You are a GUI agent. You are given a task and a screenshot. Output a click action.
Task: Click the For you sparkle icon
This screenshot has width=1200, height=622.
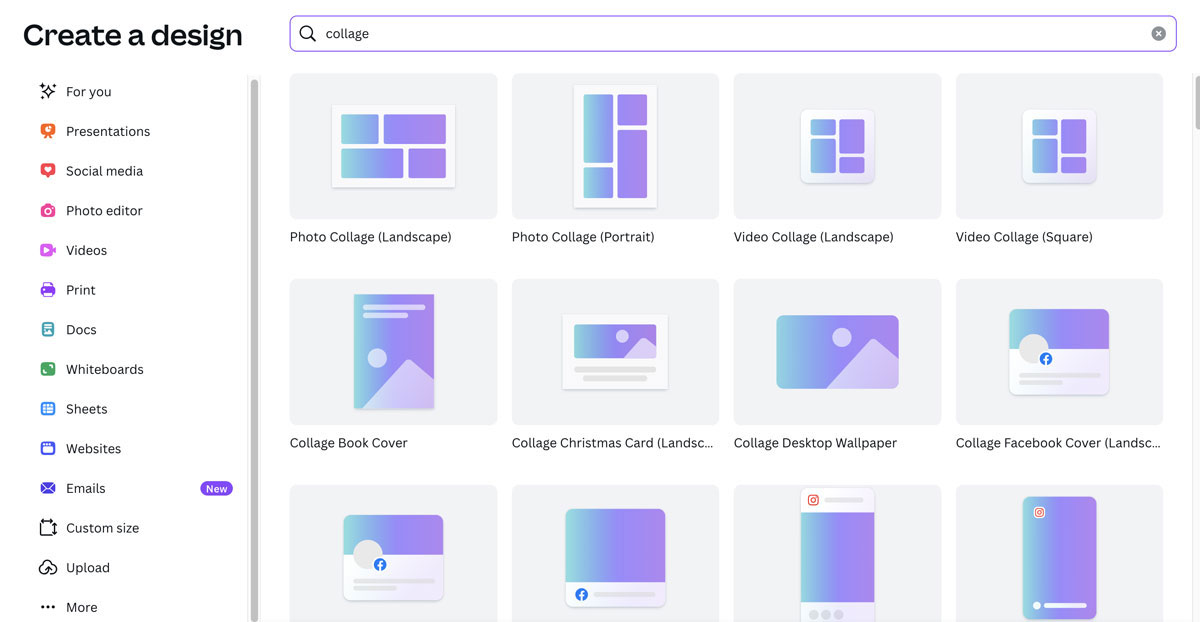(x=48, y=91)
